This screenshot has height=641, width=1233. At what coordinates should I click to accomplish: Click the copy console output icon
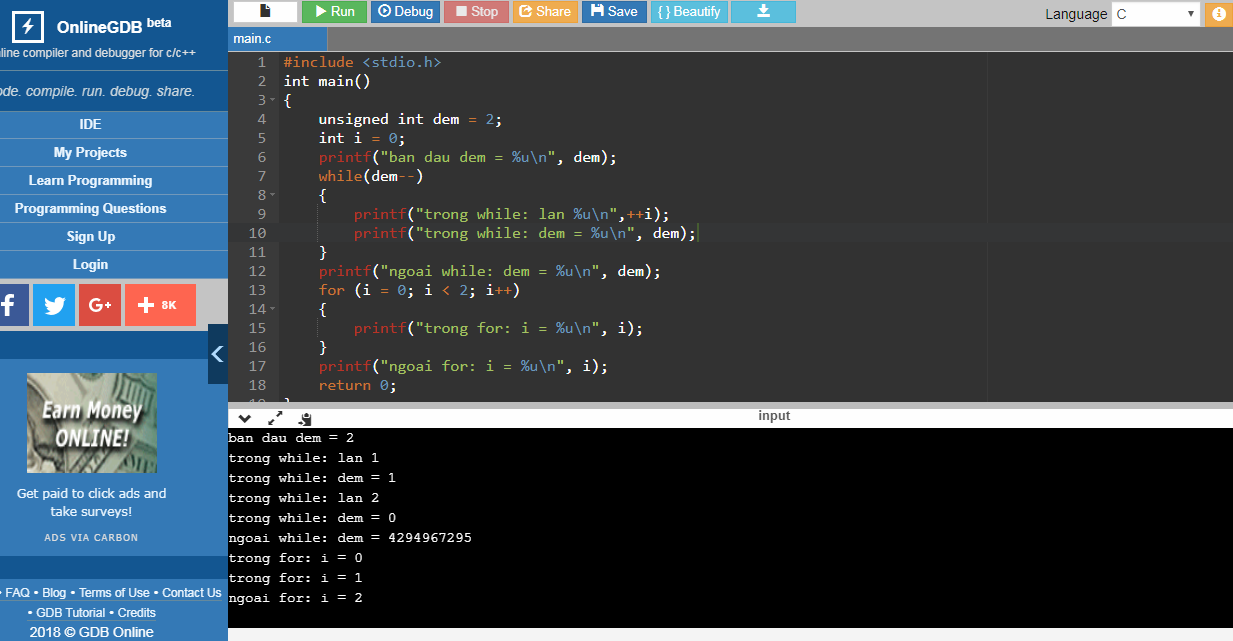(305, 418)
